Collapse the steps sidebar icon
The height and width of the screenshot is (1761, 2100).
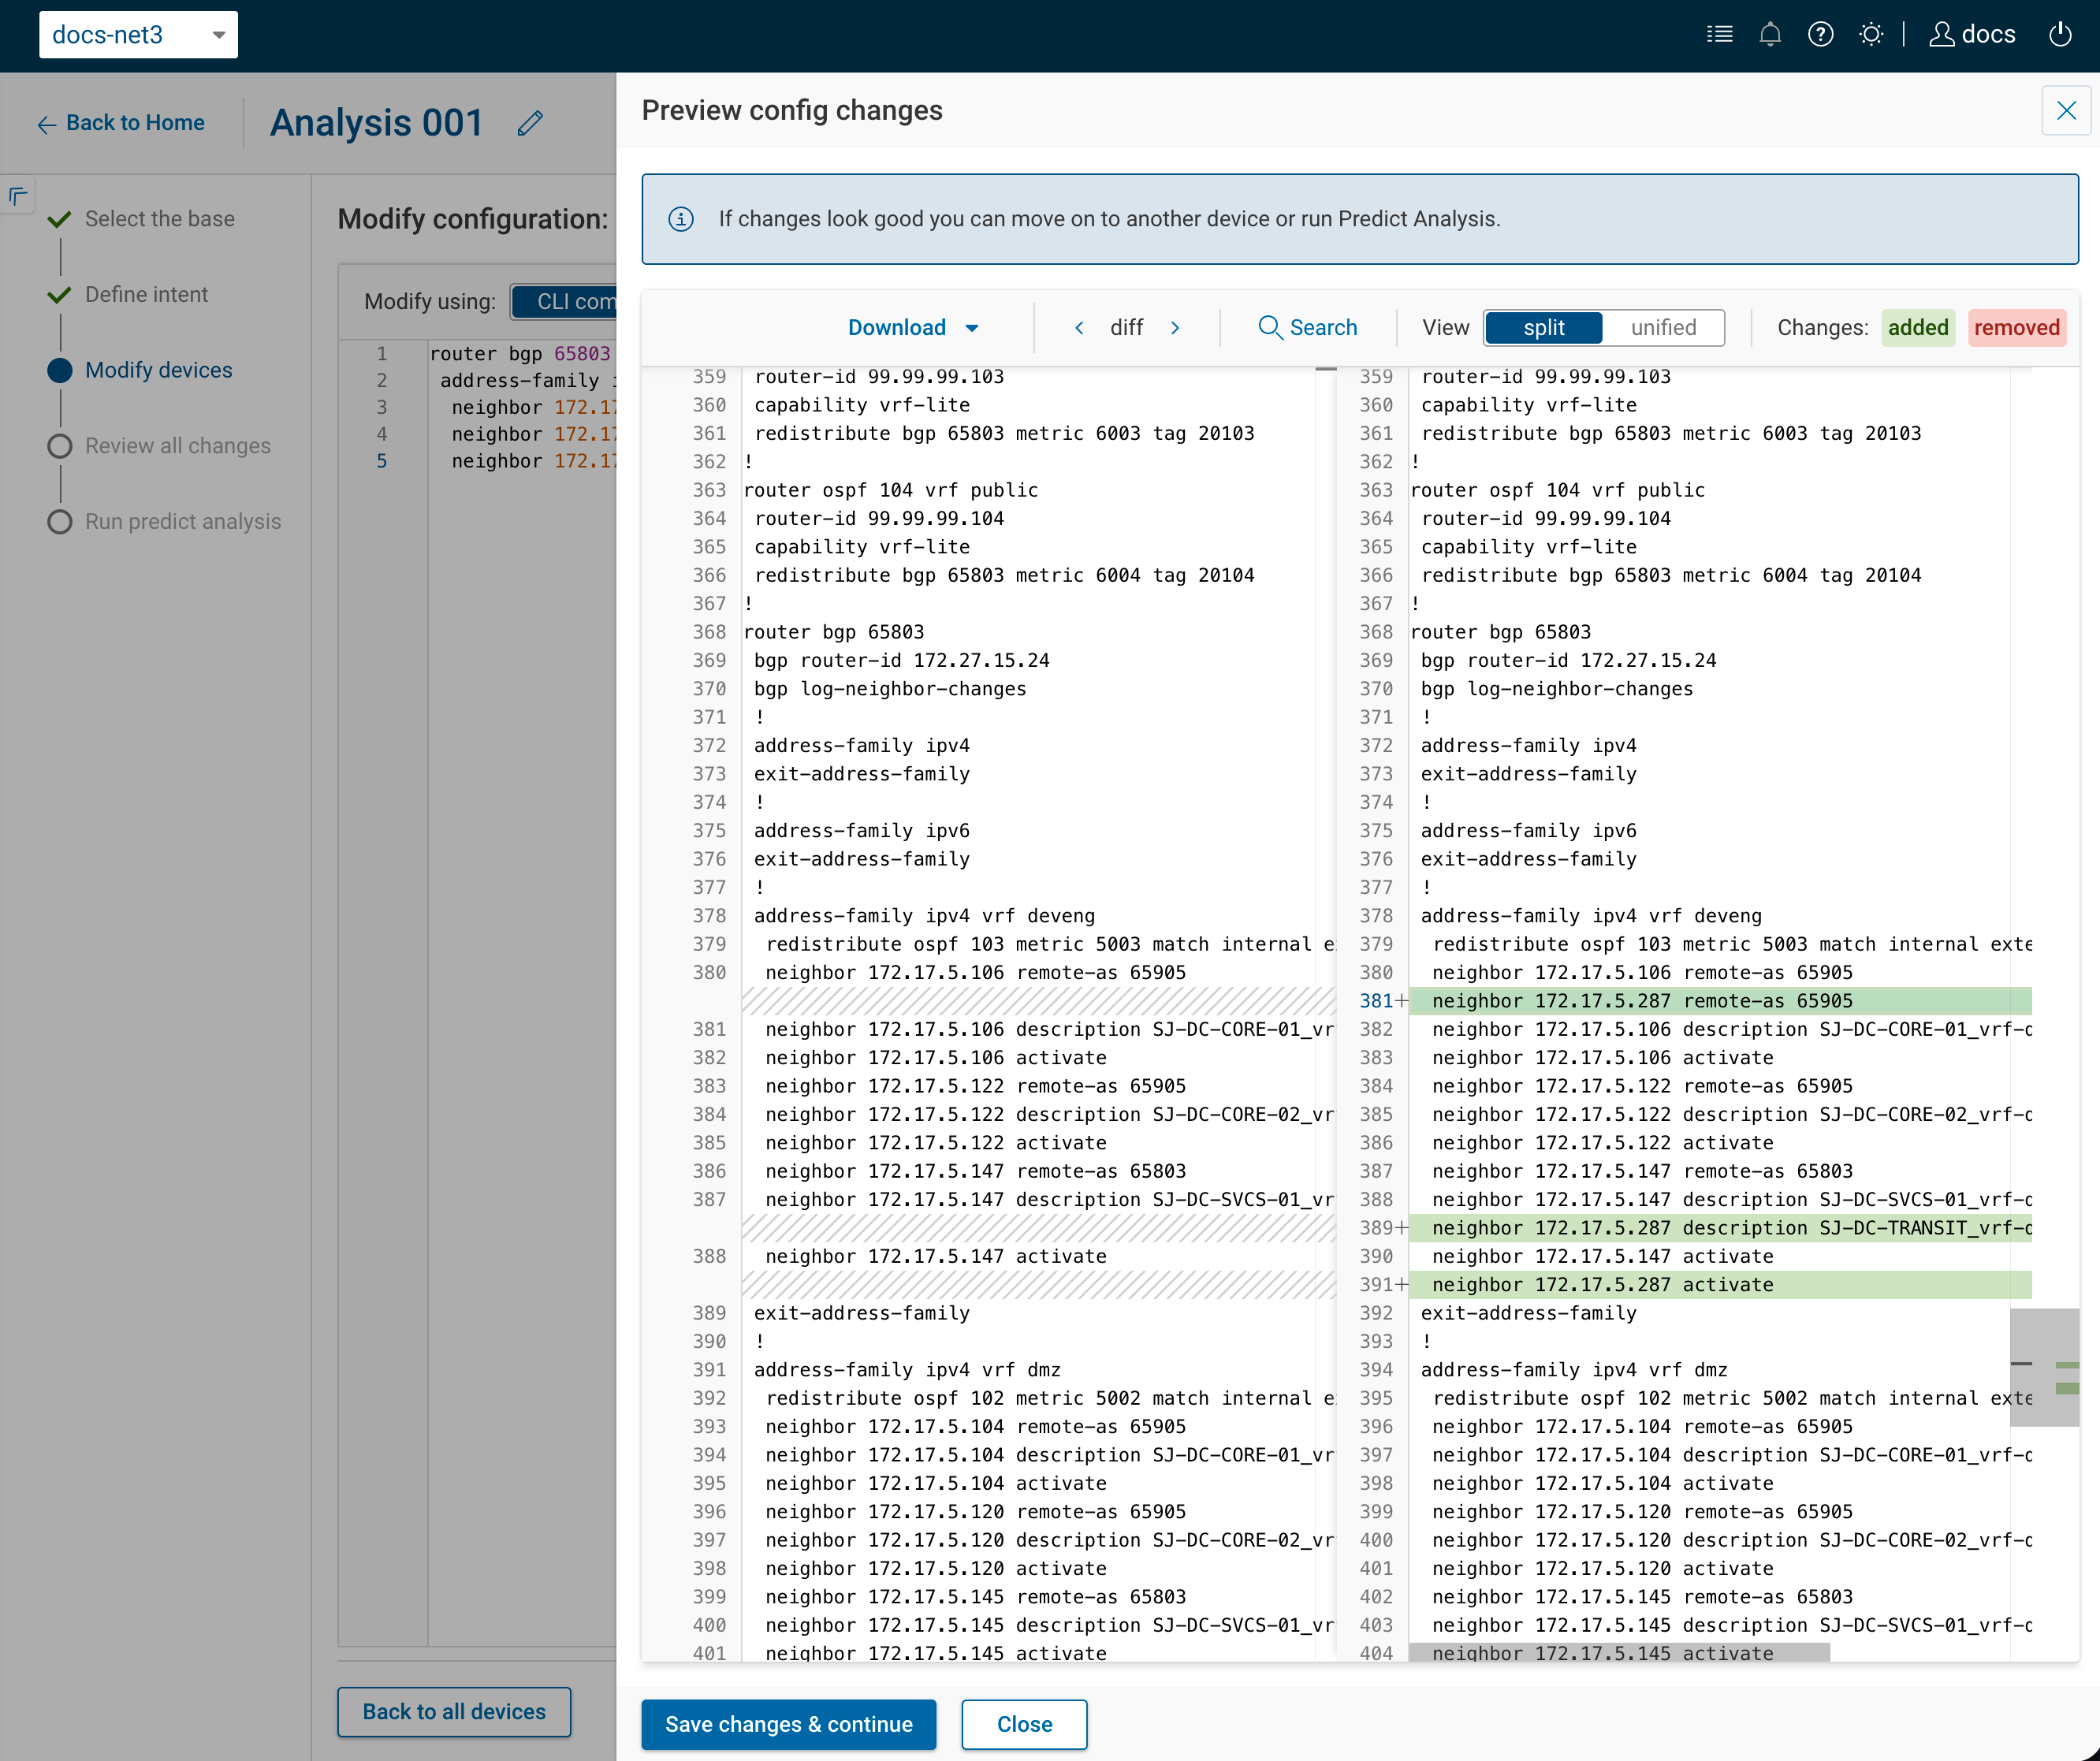click(18, 197)
